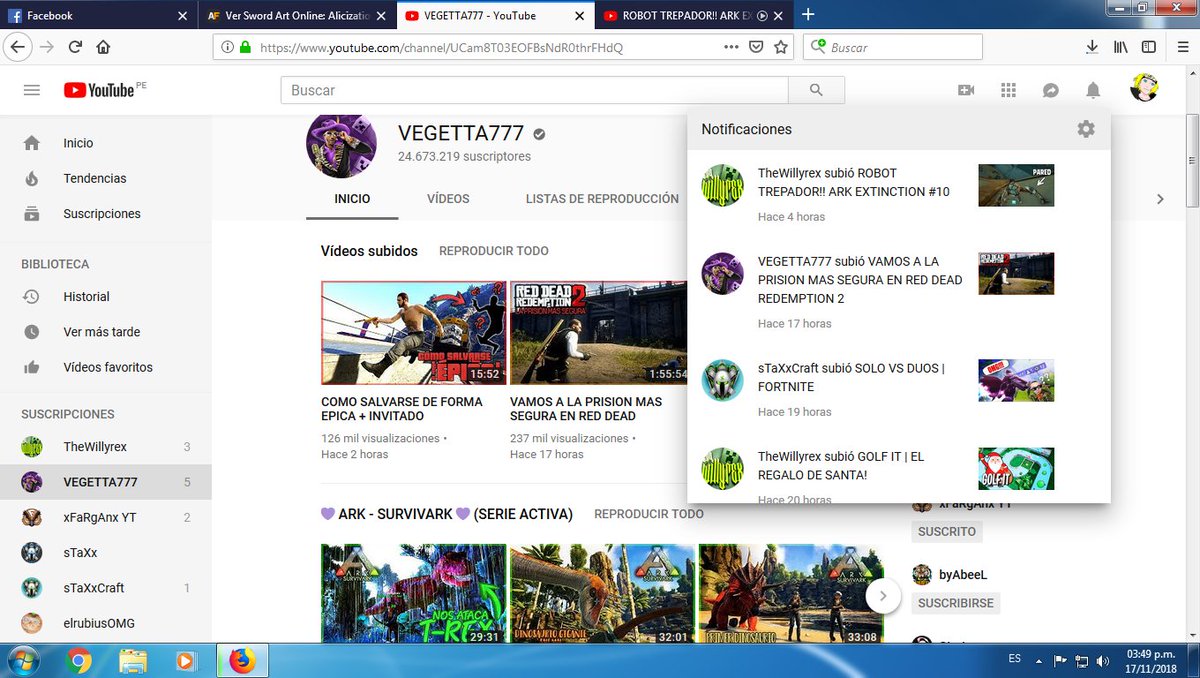
Task: Open File Explorer folder in taskbar
Action: 133,660
